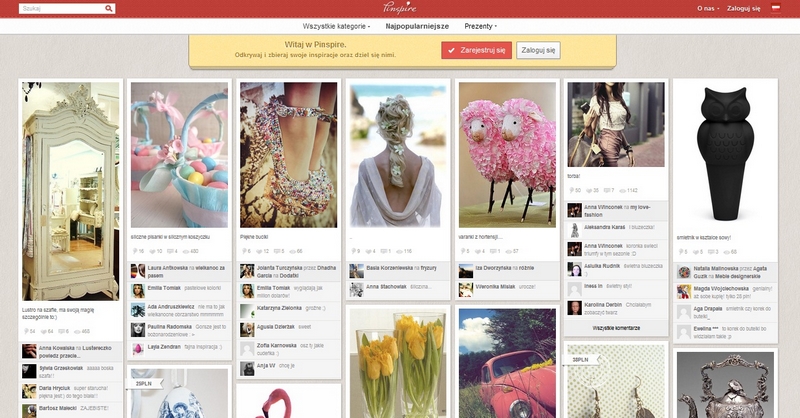This screenshot has height=418, width=800.
Task: Click Asiulka Rudnik's avatar
Action: click(574, 269)
